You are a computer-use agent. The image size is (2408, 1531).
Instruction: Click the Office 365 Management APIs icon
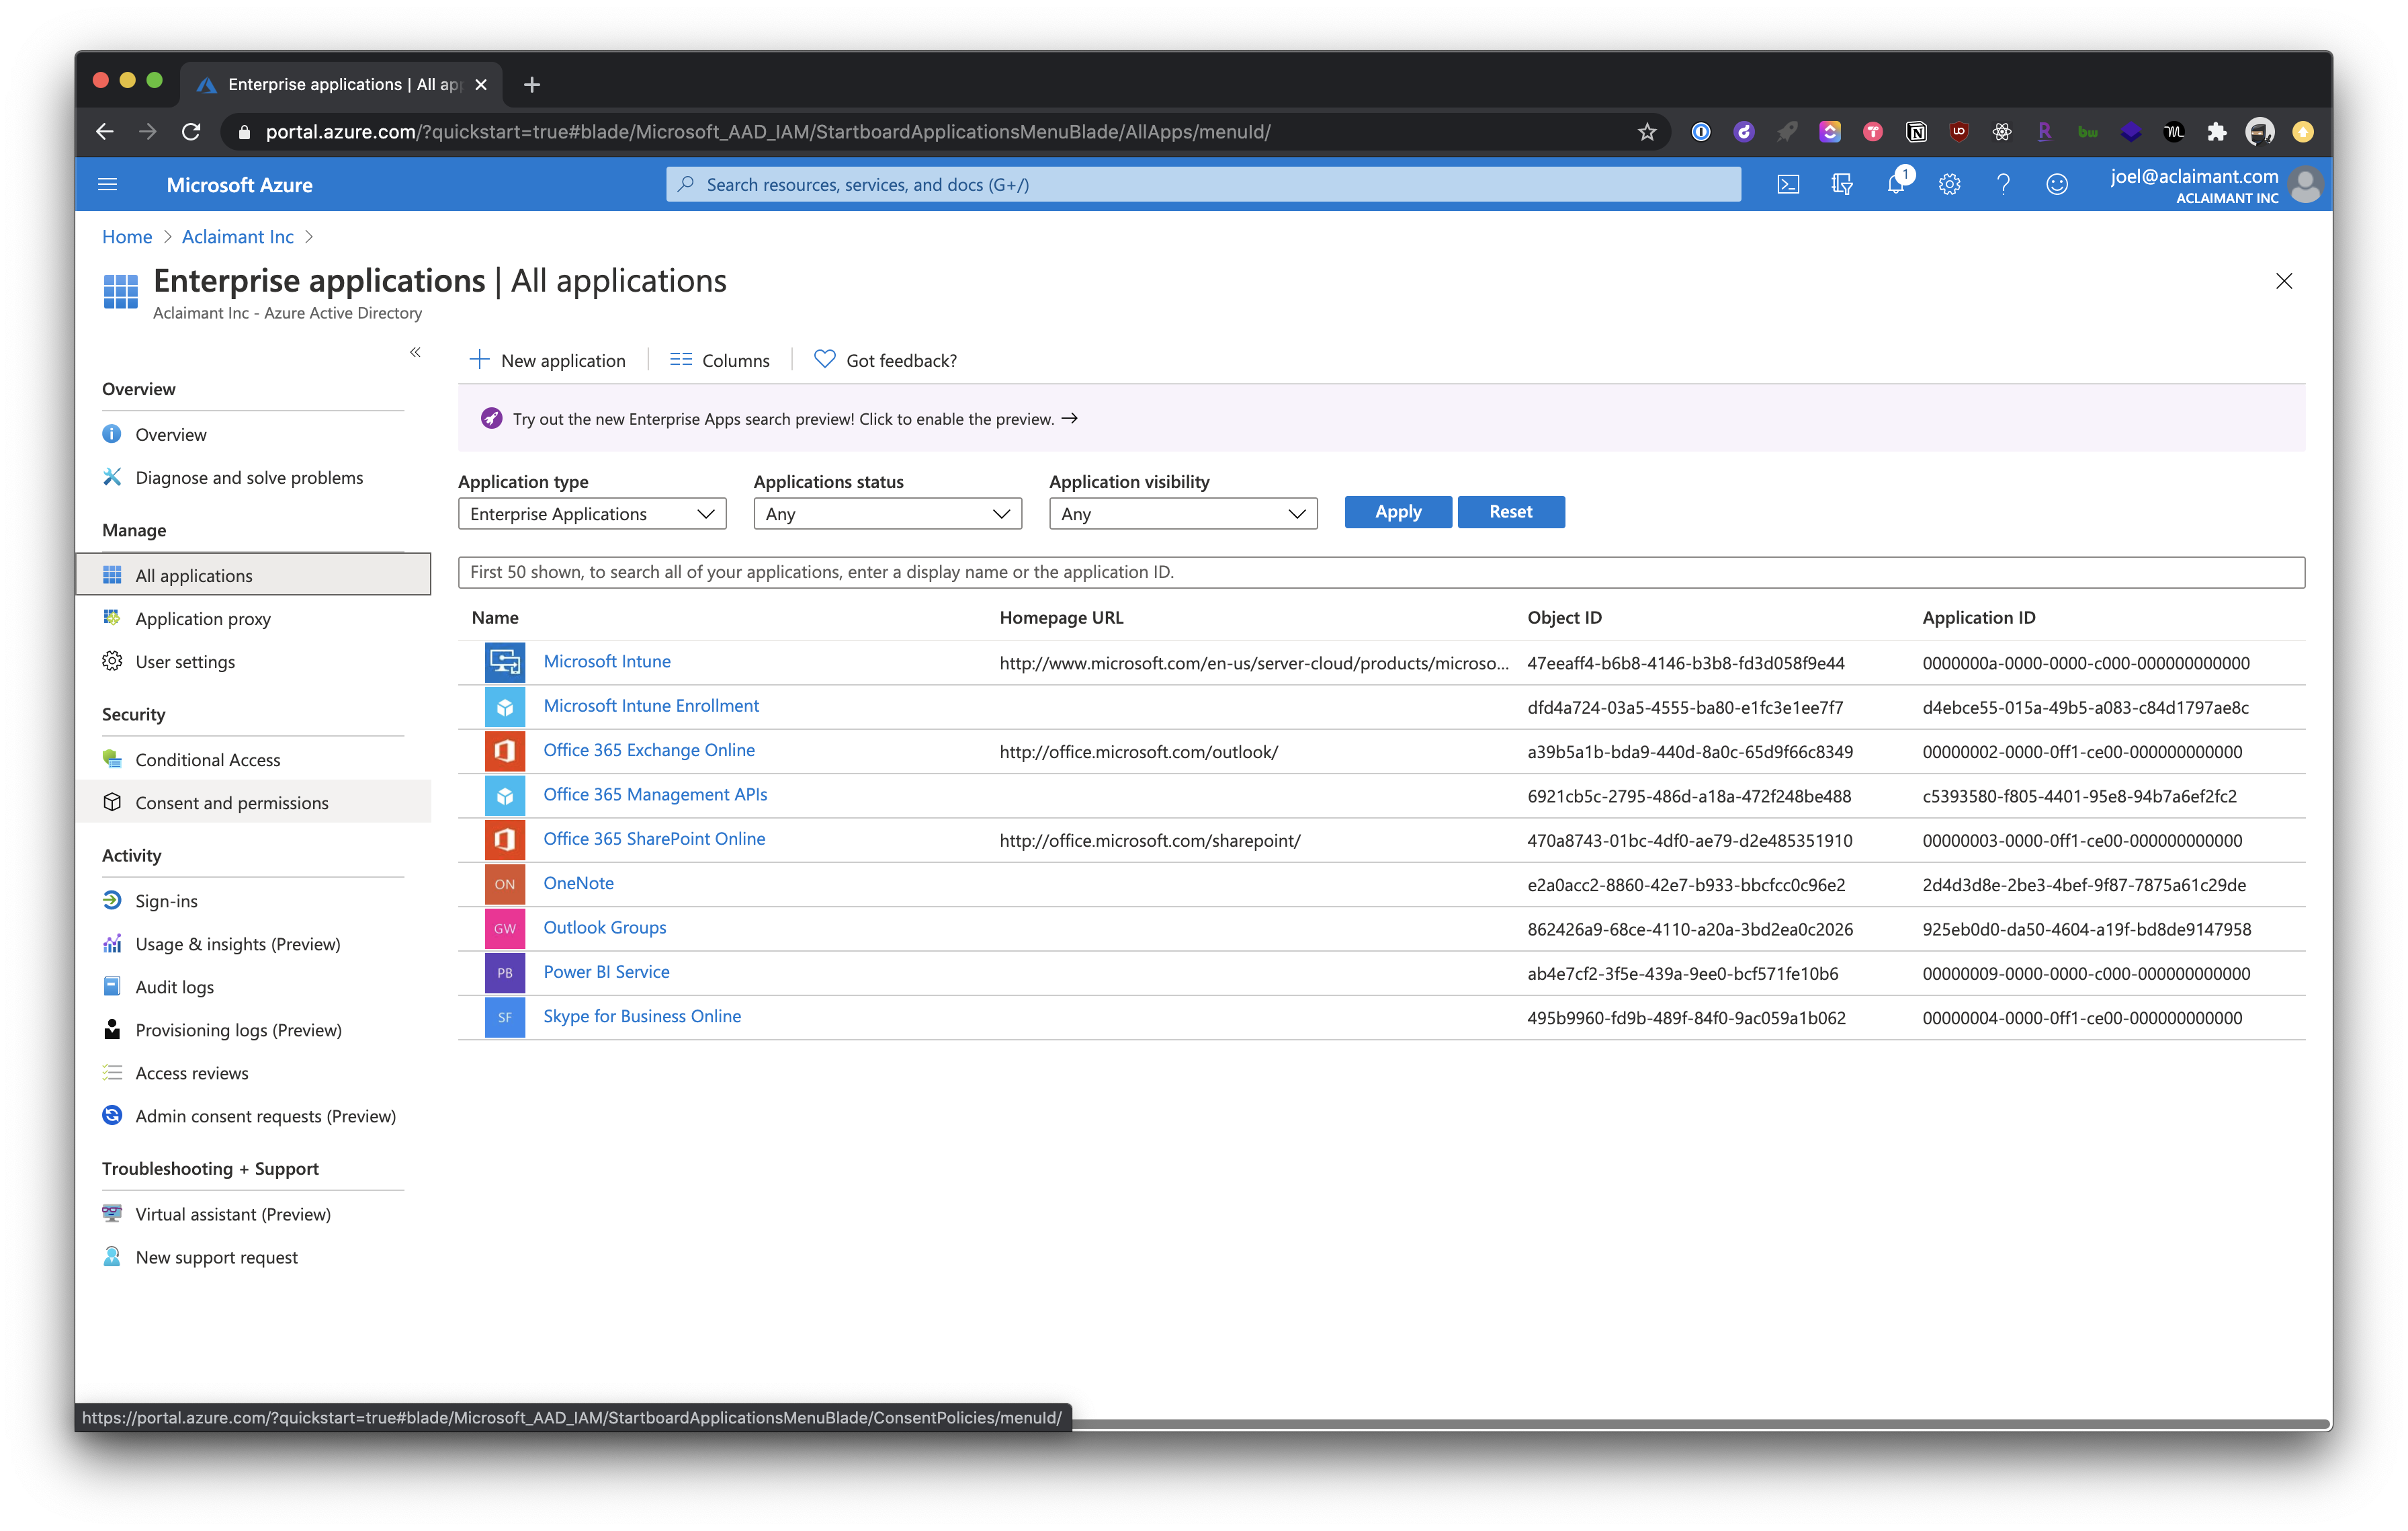tap(505, 796)
